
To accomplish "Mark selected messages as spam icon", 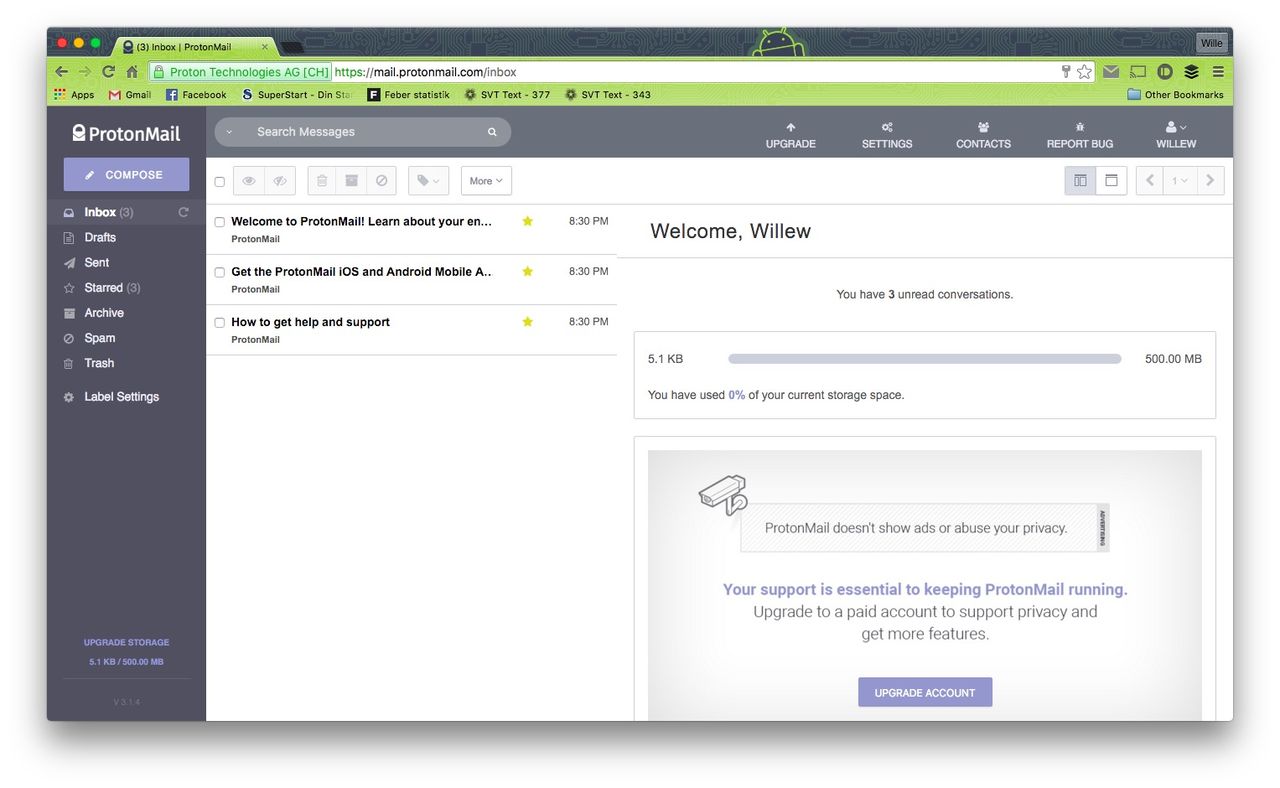I will click(381, 181).
